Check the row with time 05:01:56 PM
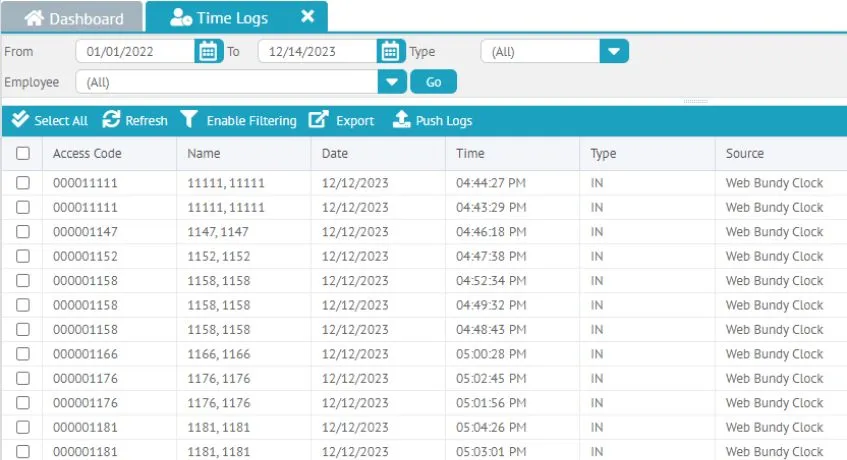This screenshot has height=460, width=847. 23,403
